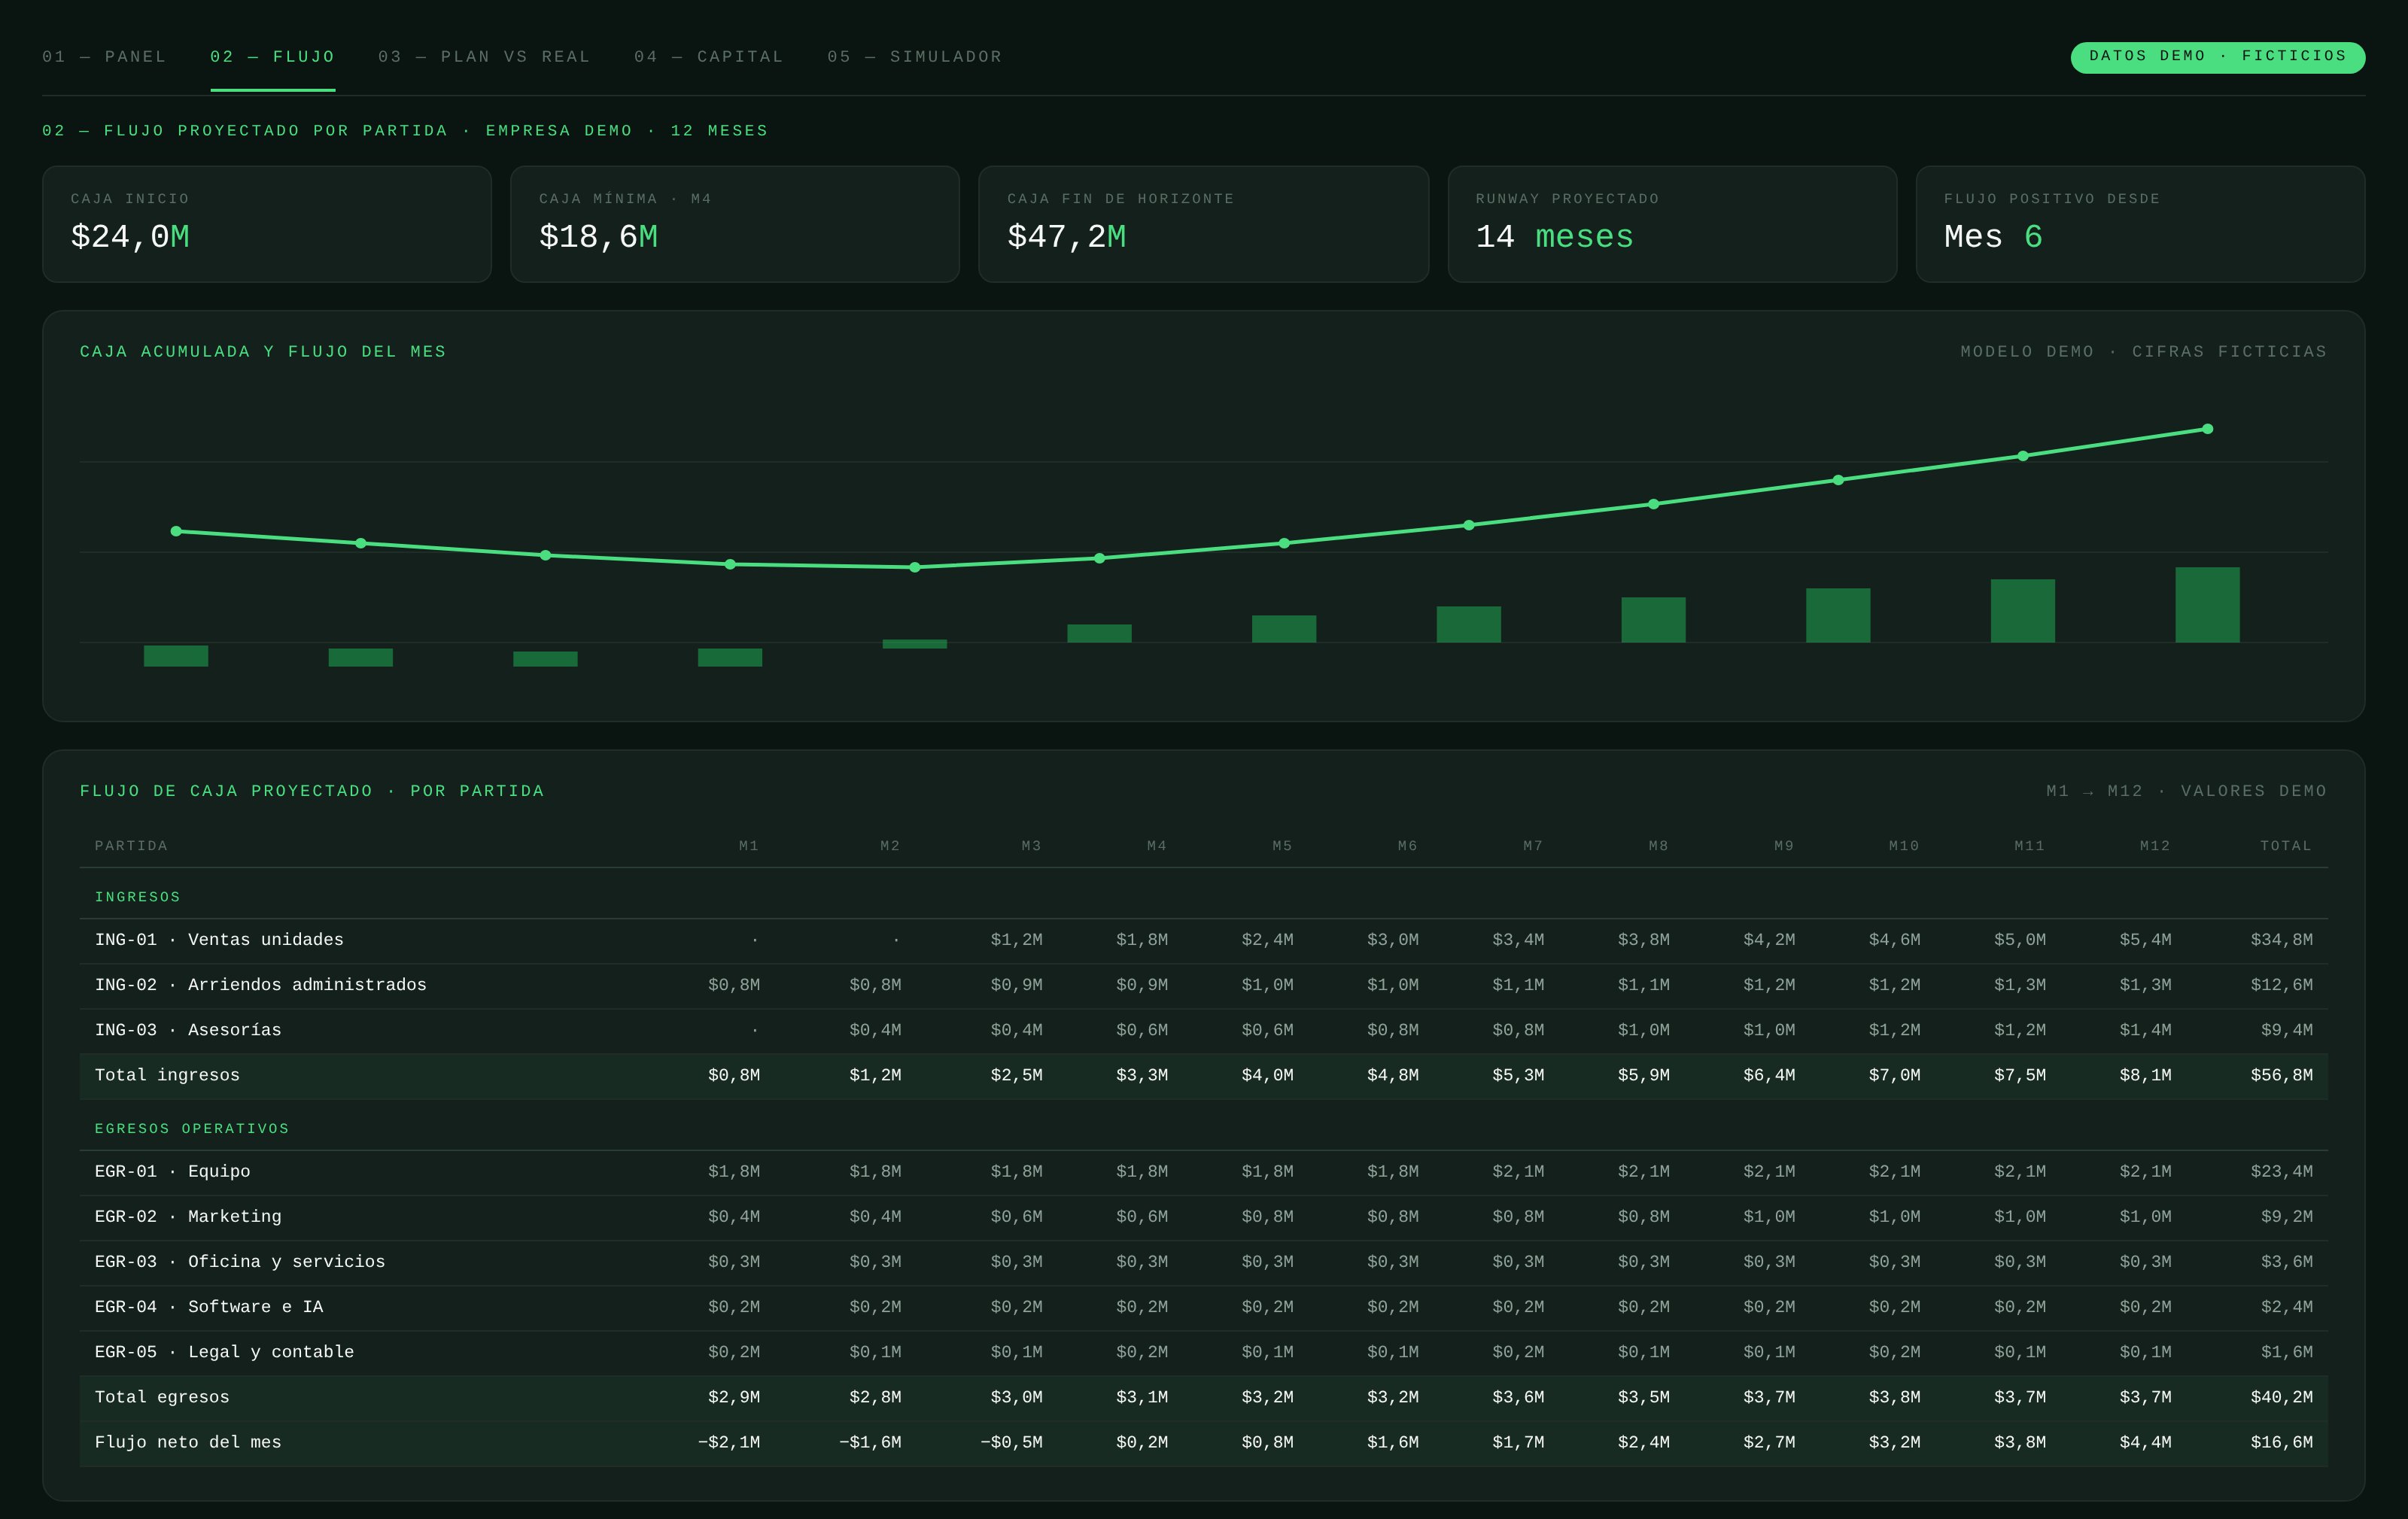
Task: Select the Caja Inicio $24,0M card
Action: pos(267,224)
